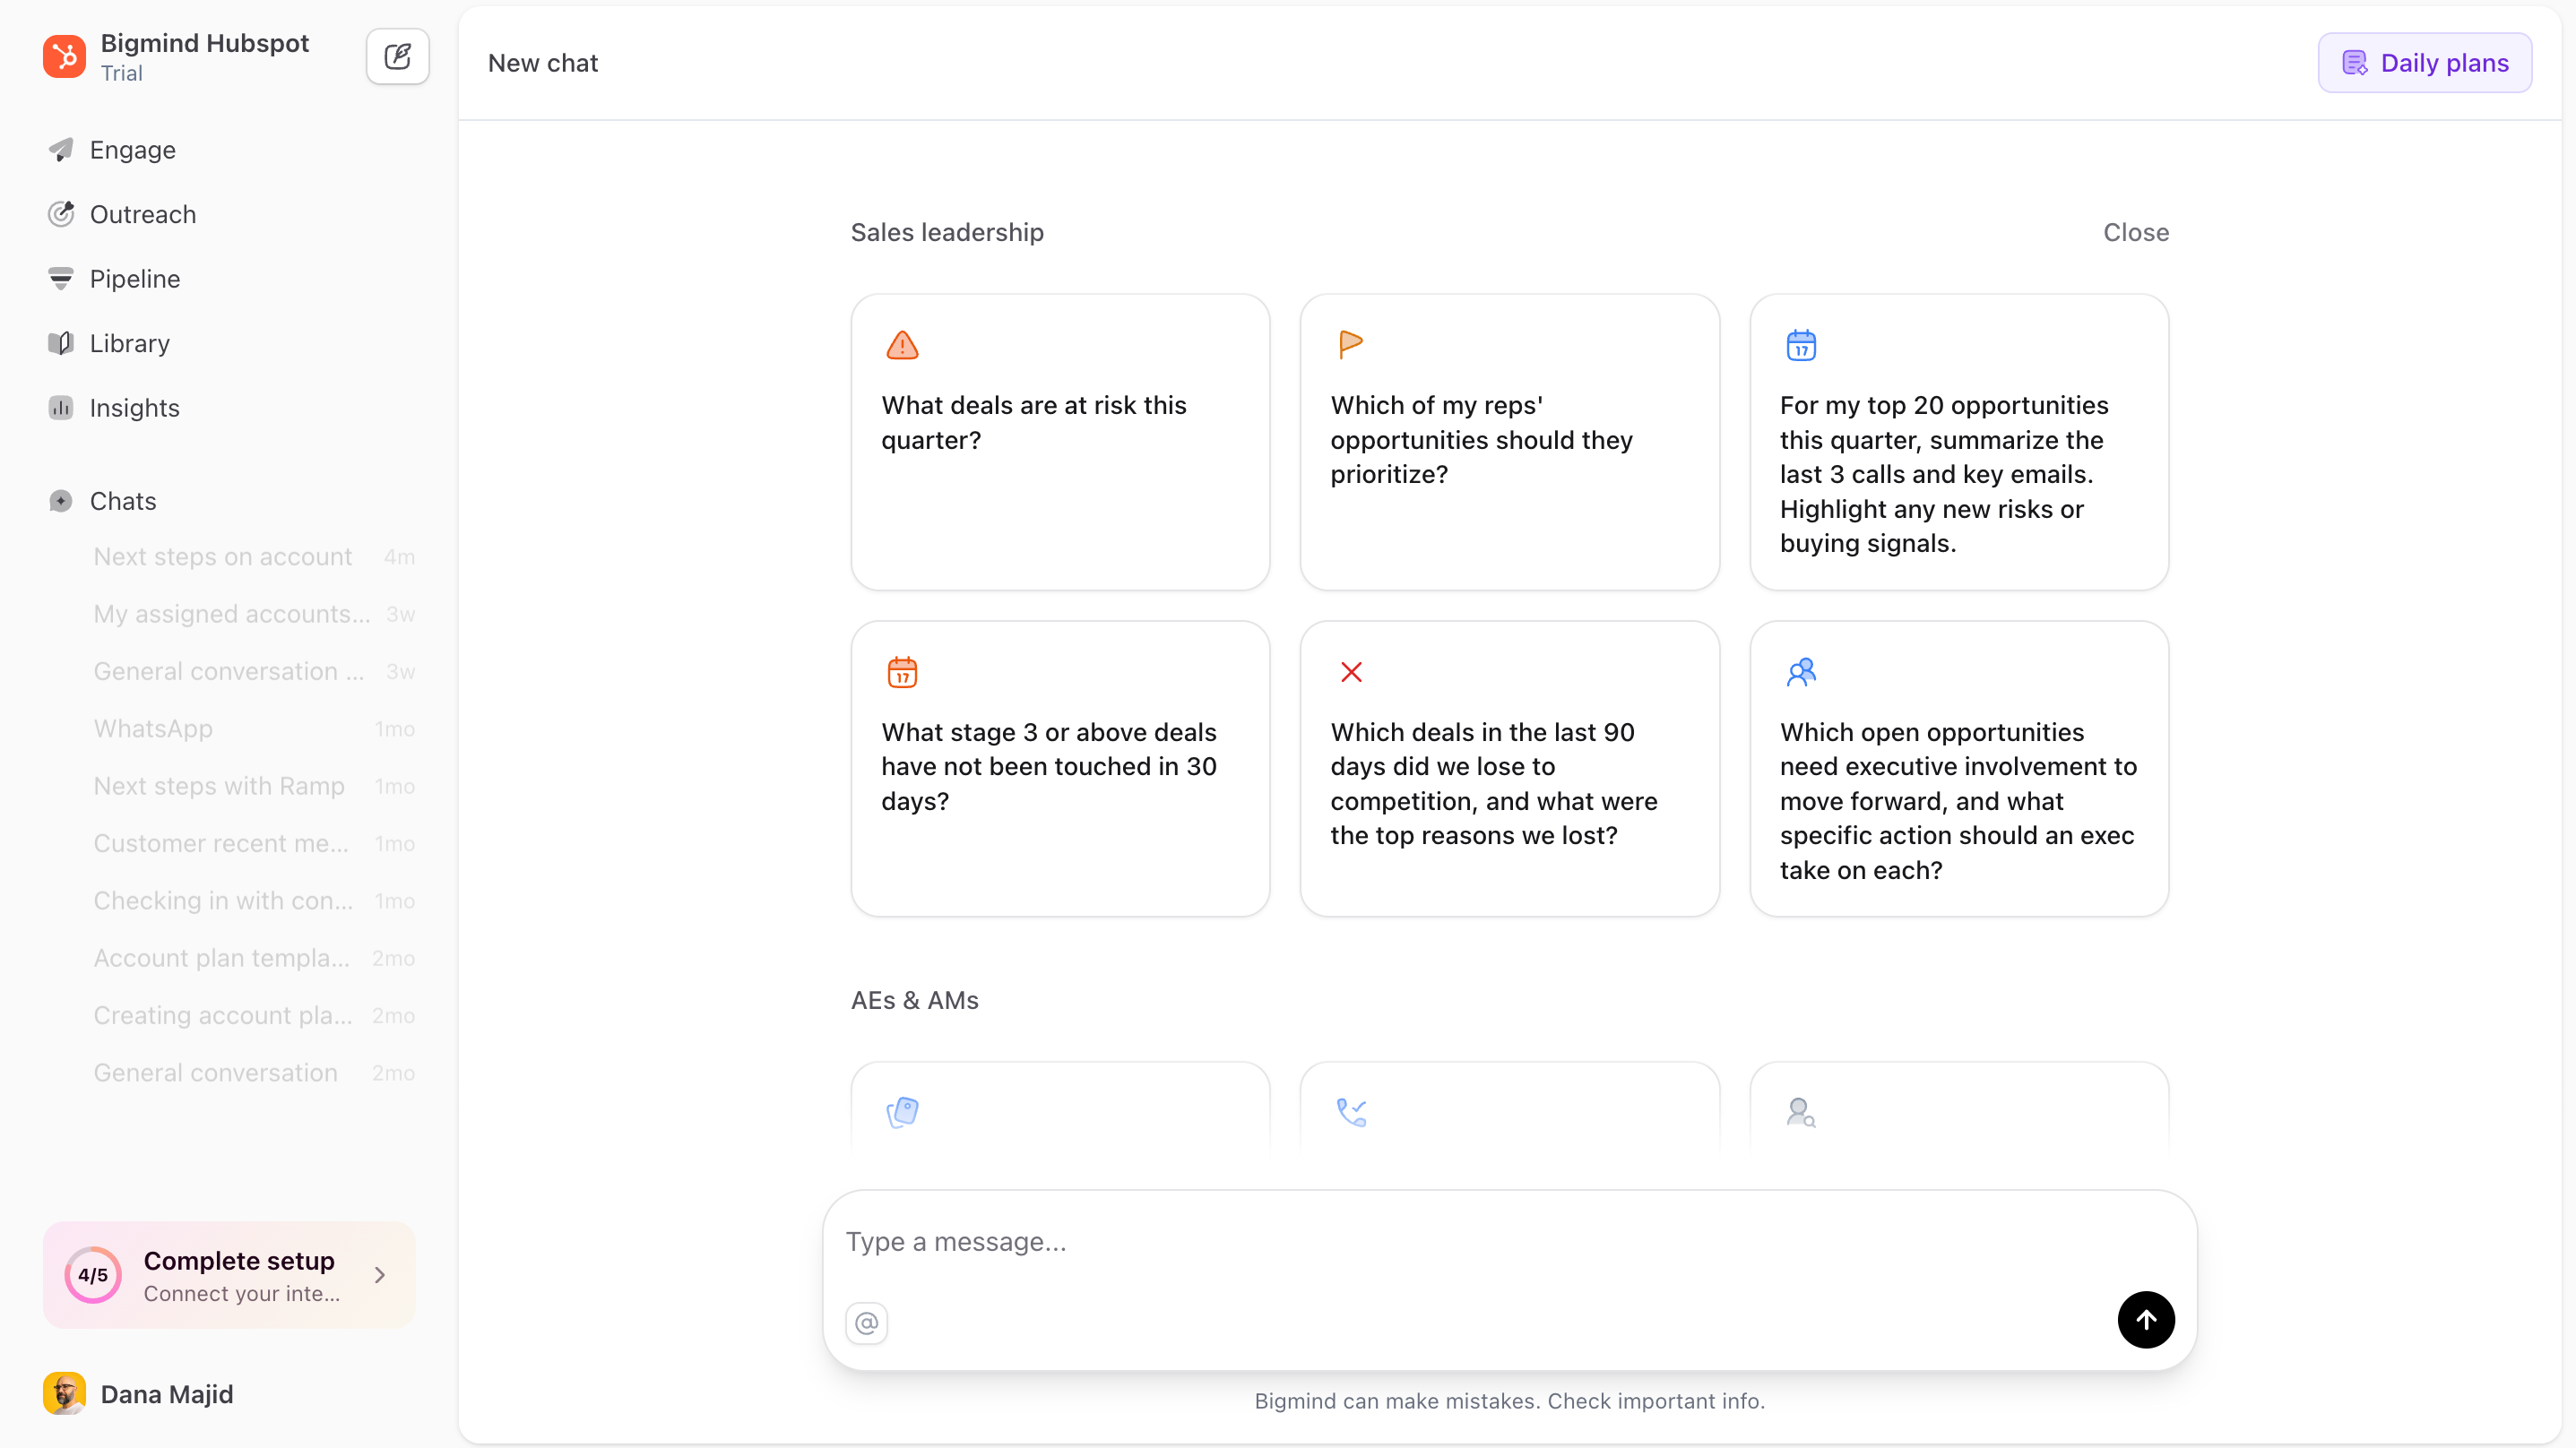This screenshot has width=2576, height=1448.
Task: Open the 'Account plan templa...' chat
Action: coord(254,958)
